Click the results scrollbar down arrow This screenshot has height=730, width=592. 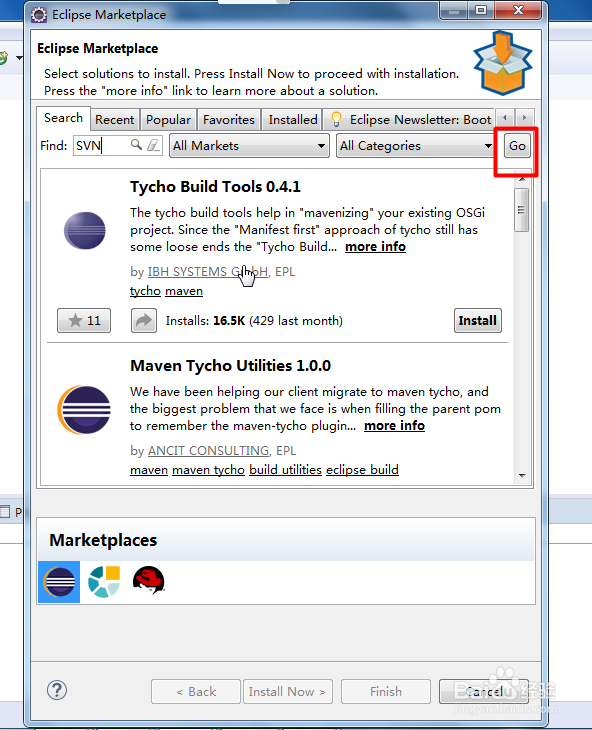(522, 476)
